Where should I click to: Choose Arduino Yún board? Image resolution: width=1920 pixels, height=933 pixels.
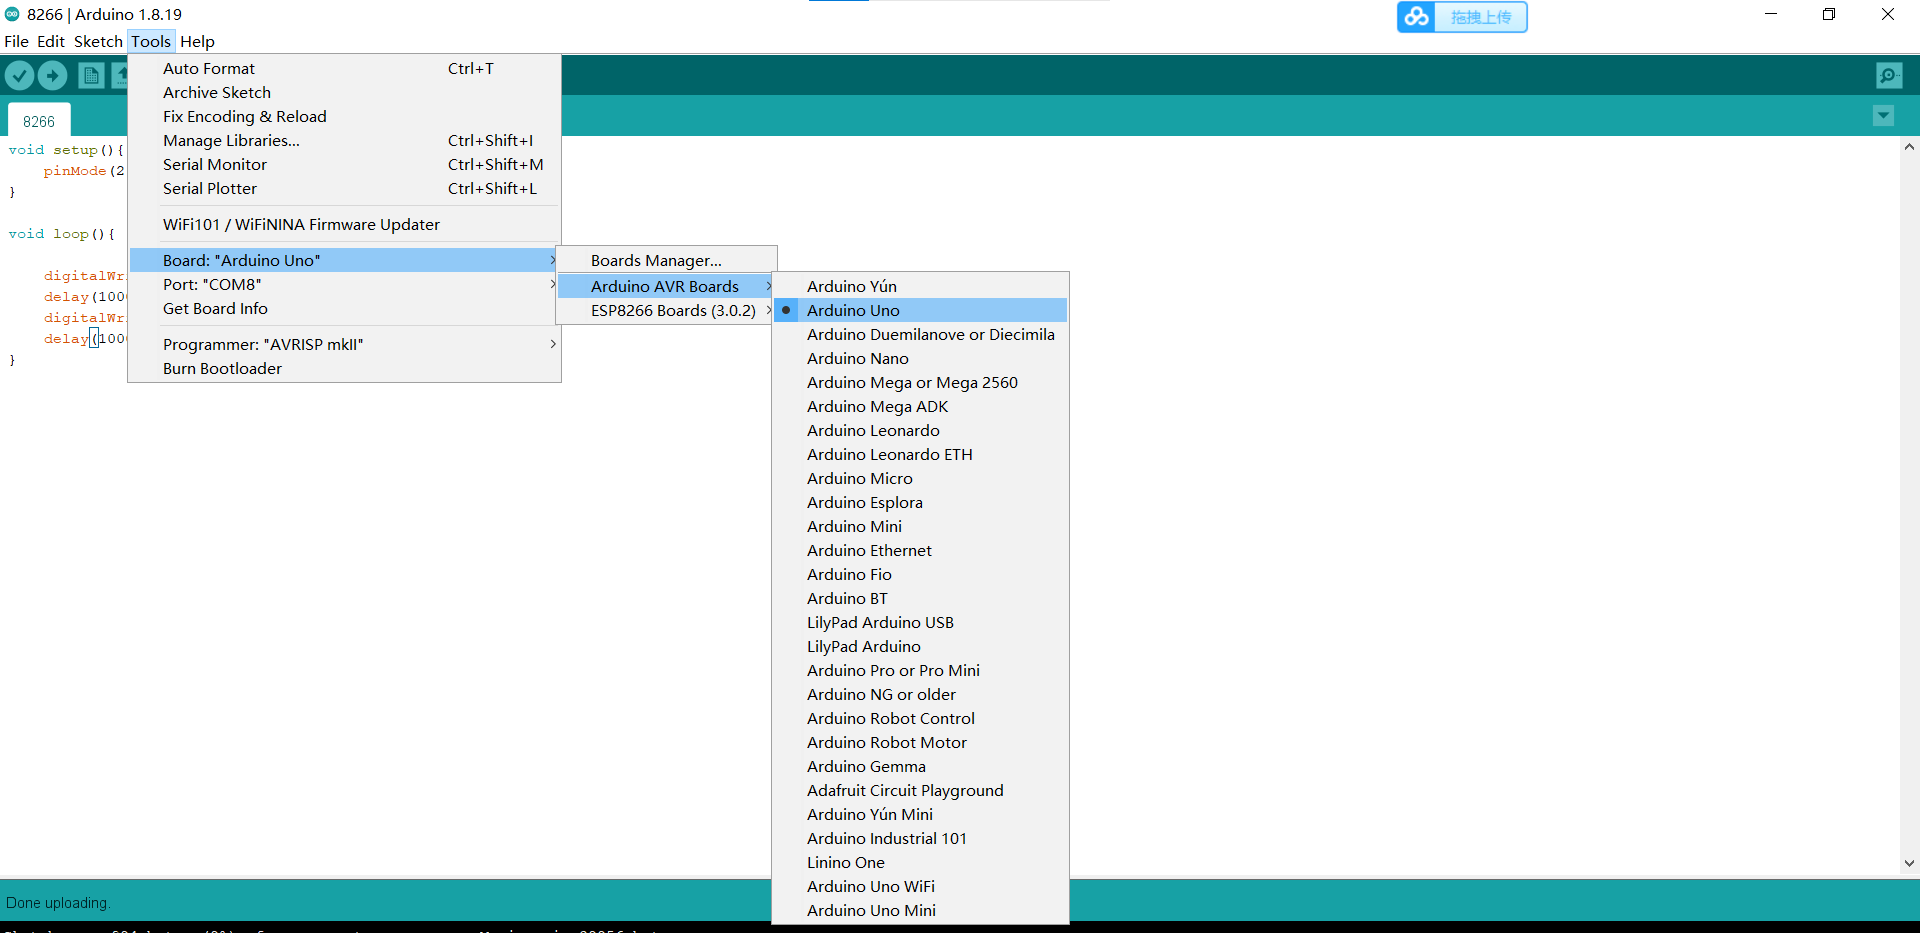click(x=920, y=286)
